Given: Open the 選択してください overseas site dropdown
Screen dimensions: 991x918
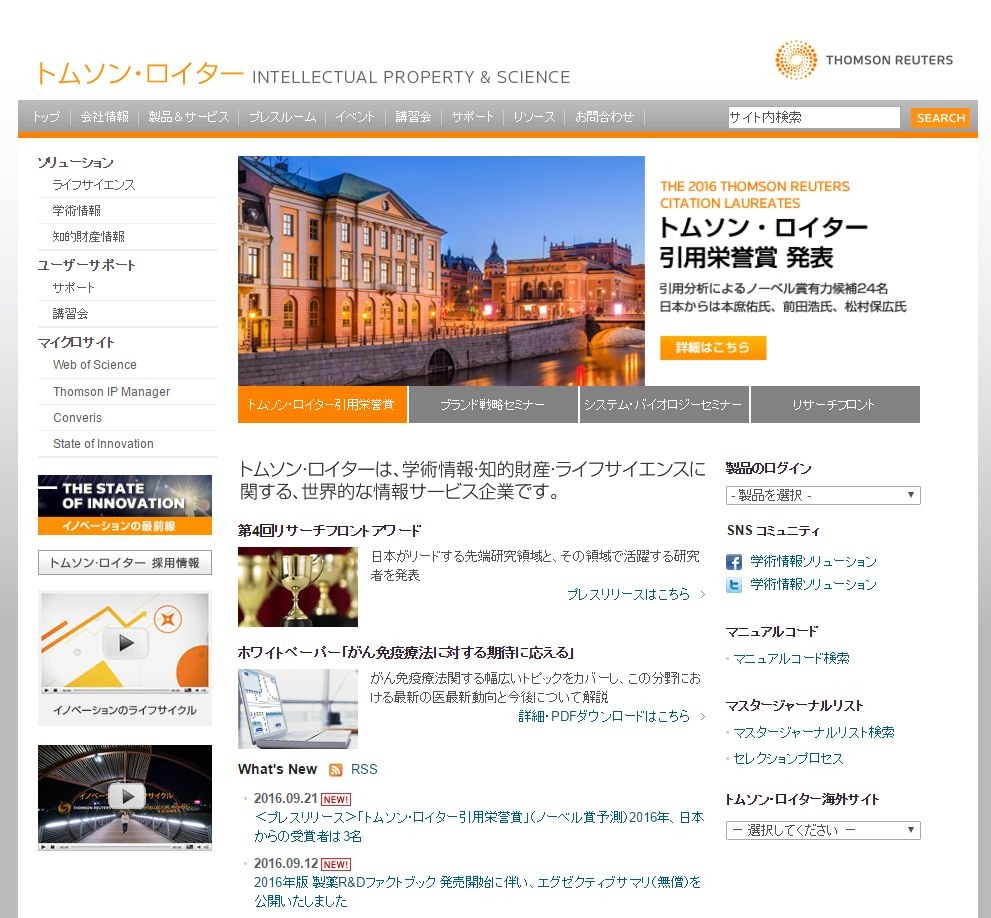Looking at the screenshot, I should pyautogui.click(x=823, y=830).
